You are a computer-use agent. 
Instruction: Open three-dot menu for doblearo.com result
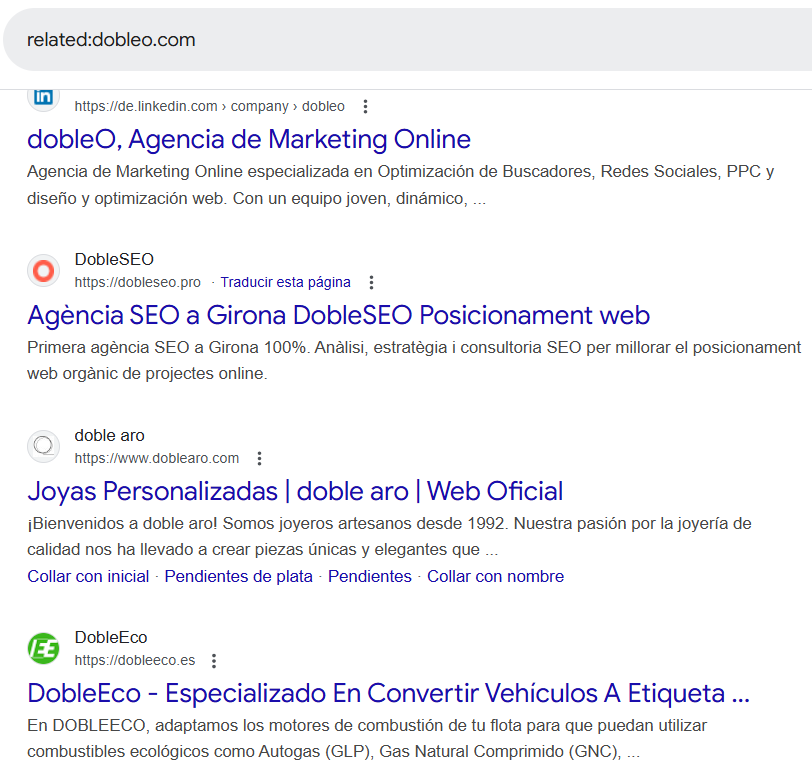click(x=259, y=459)
